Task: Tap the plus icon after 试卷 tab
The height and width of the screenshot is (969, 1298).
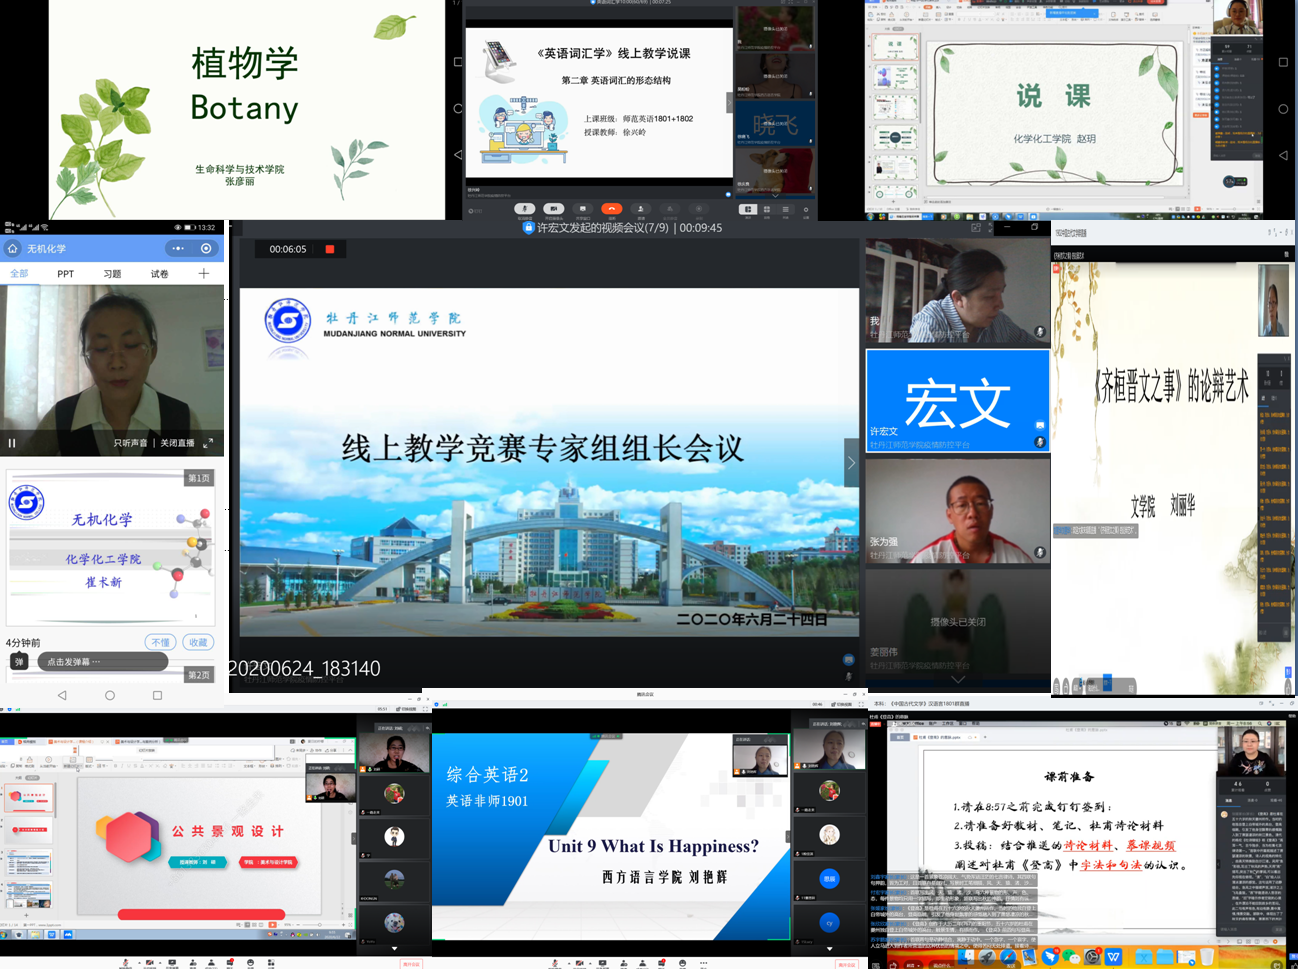Action: 204,273
